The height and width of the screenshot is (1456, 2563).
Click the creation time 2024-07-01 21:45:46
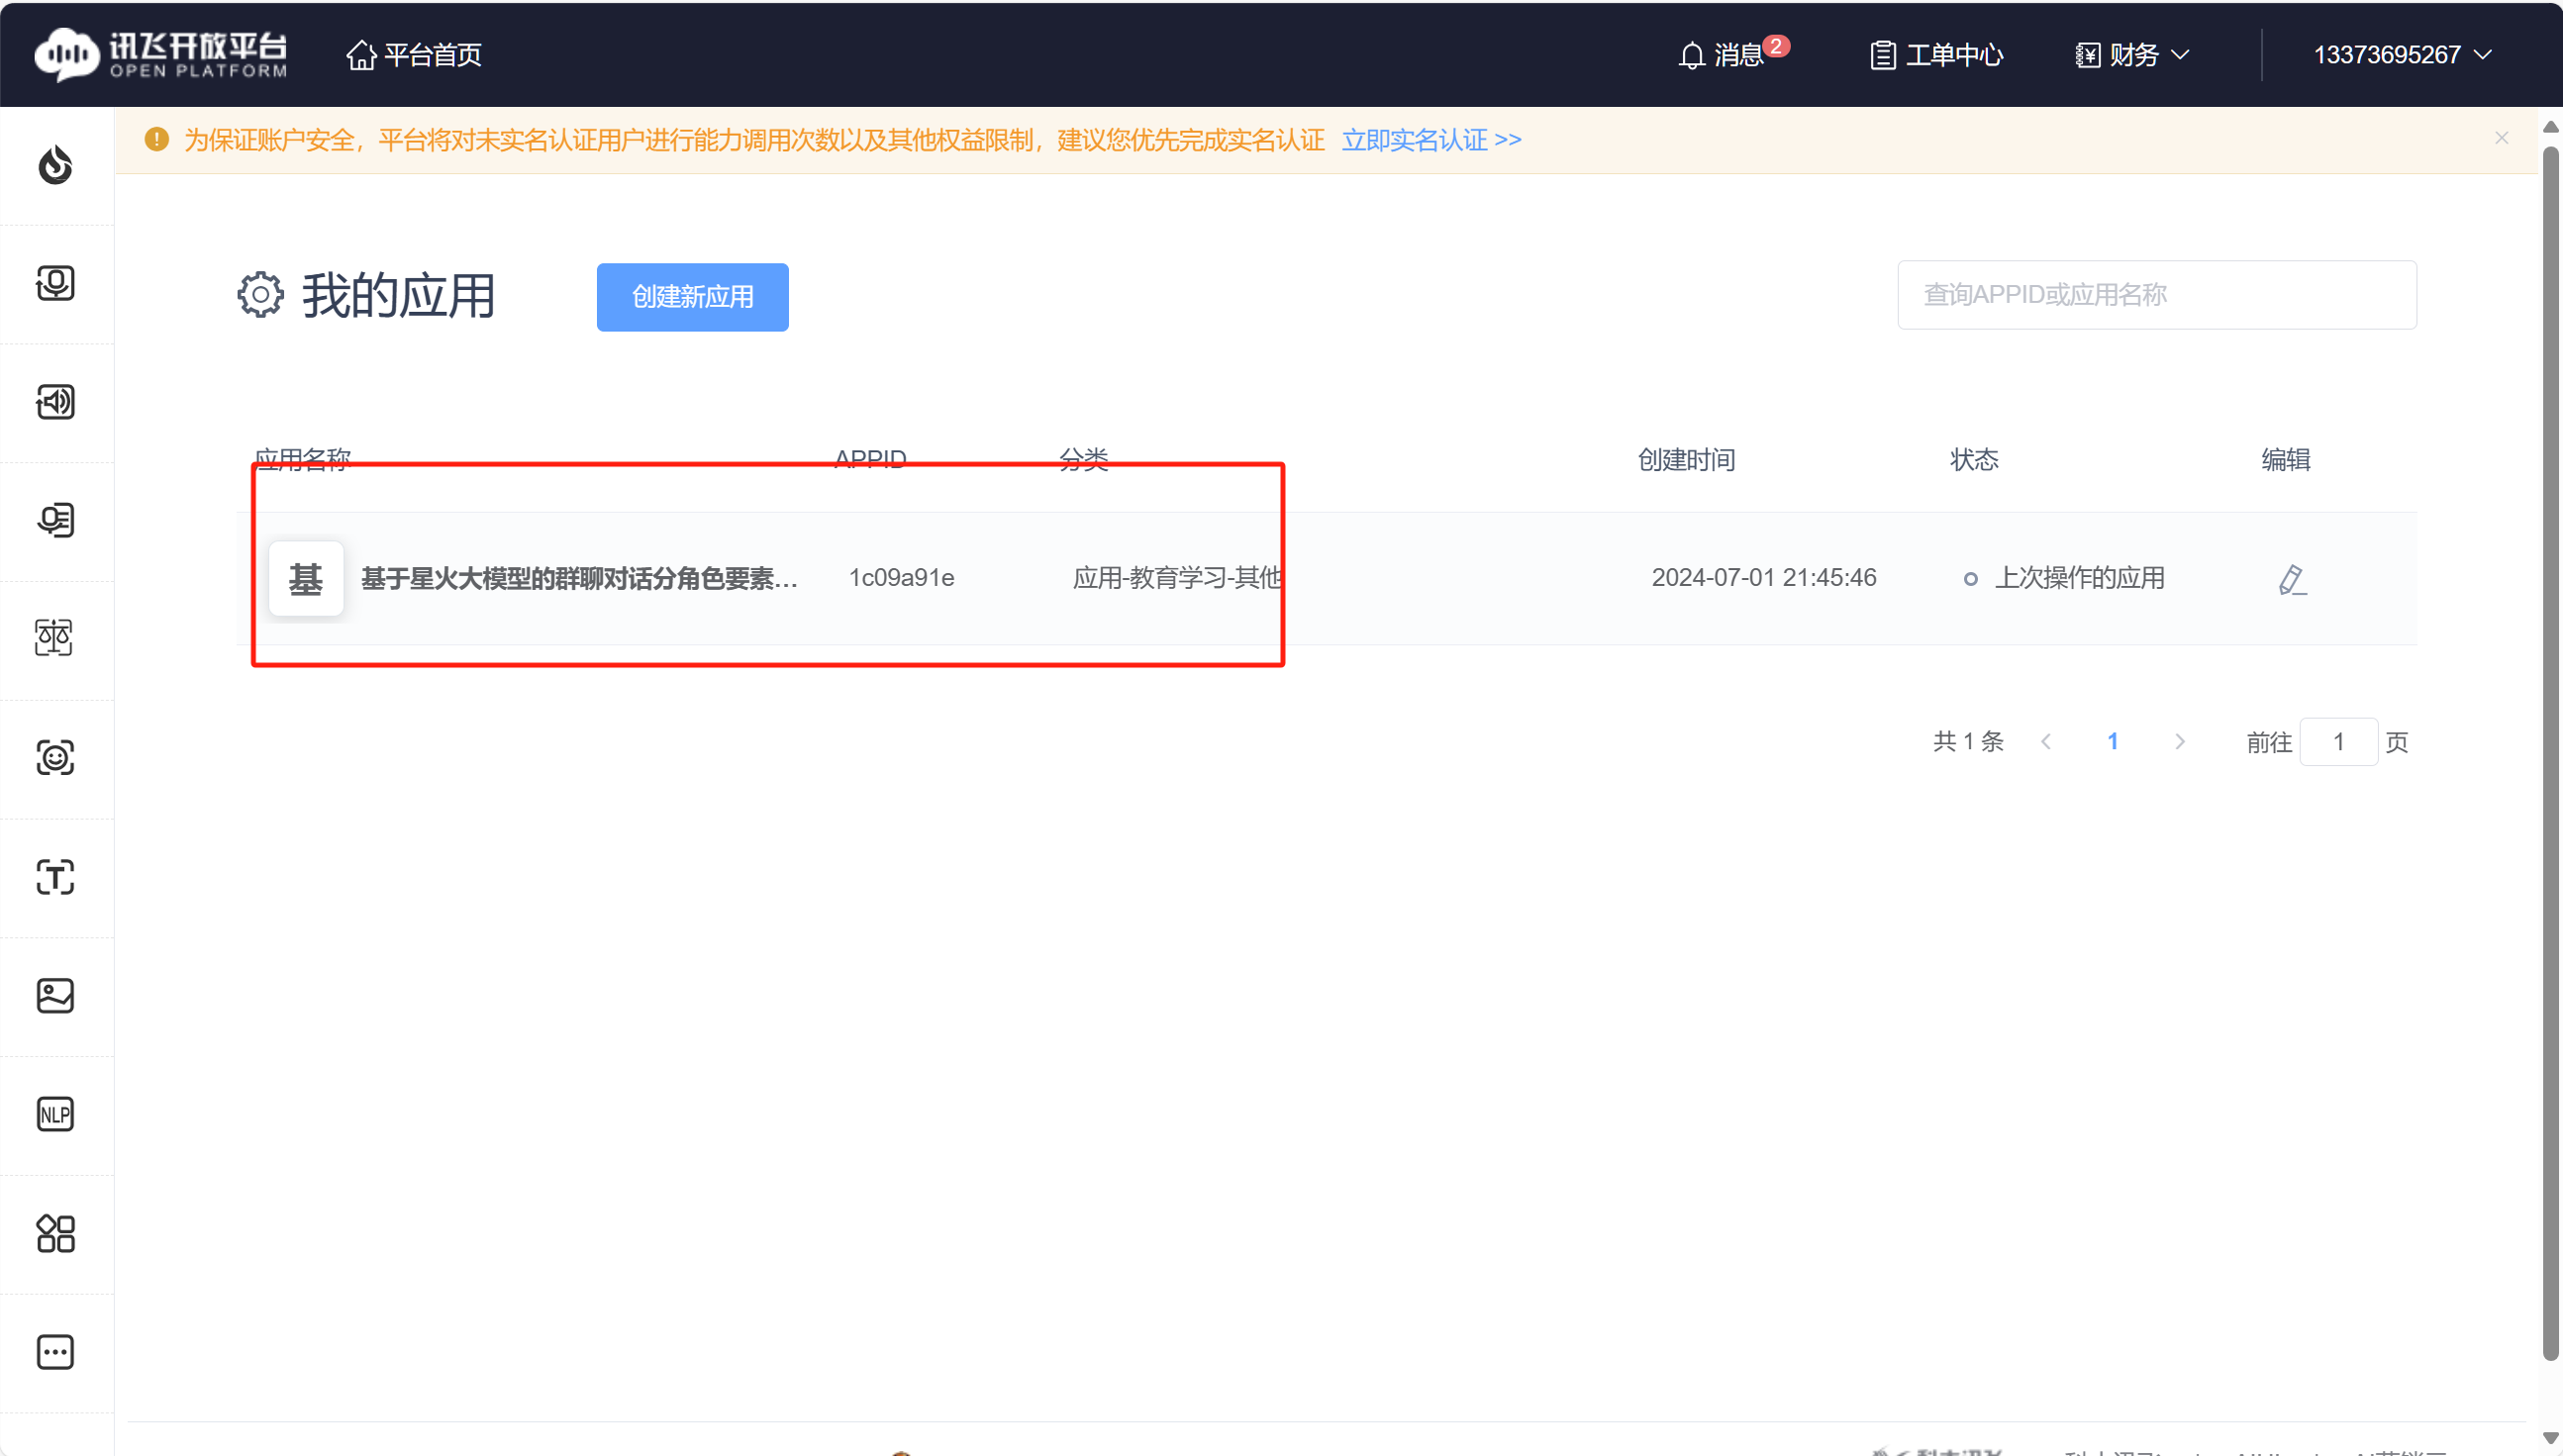click(x=1764, y=577)
